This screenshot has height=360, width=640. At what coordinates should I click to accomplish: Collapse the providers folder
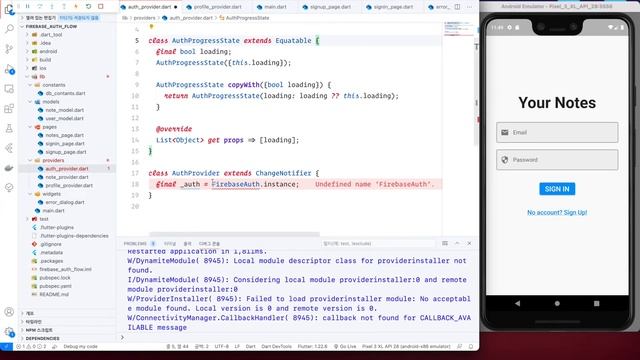pyautogui.click(x=53, y=160)
